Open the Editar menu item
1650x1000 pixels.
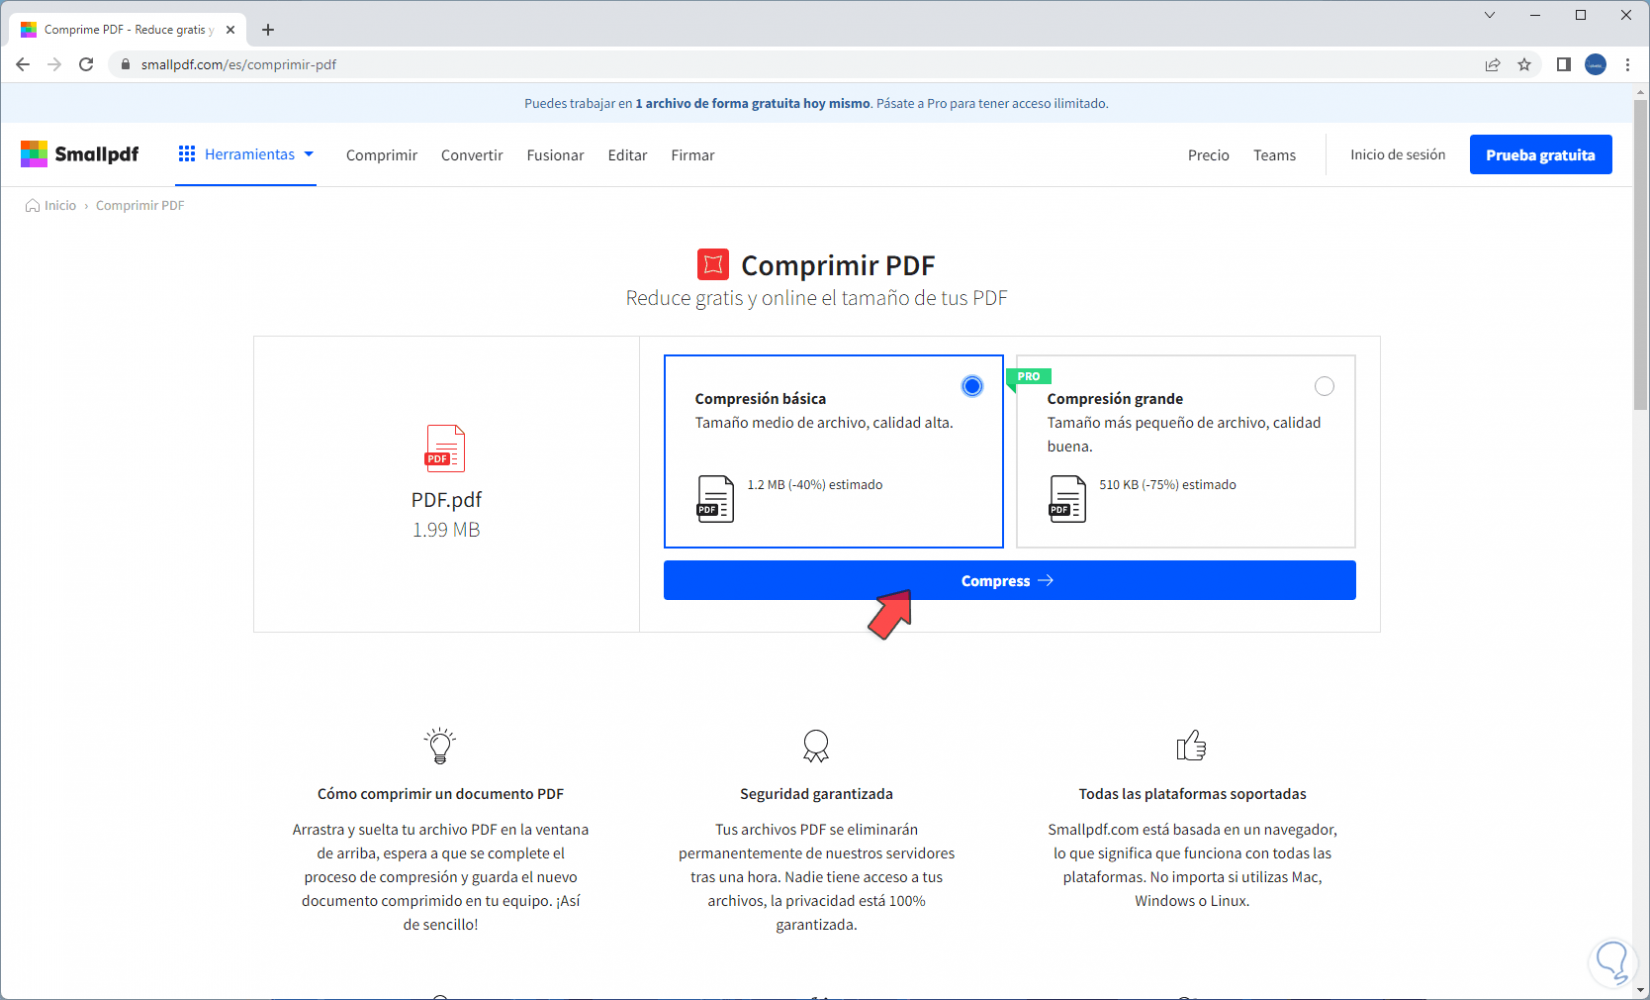point(627,155)
